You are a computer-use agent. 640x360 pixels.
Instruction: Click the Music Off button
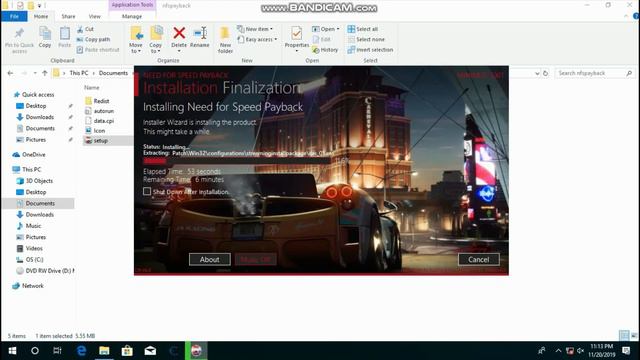point(256,260)
